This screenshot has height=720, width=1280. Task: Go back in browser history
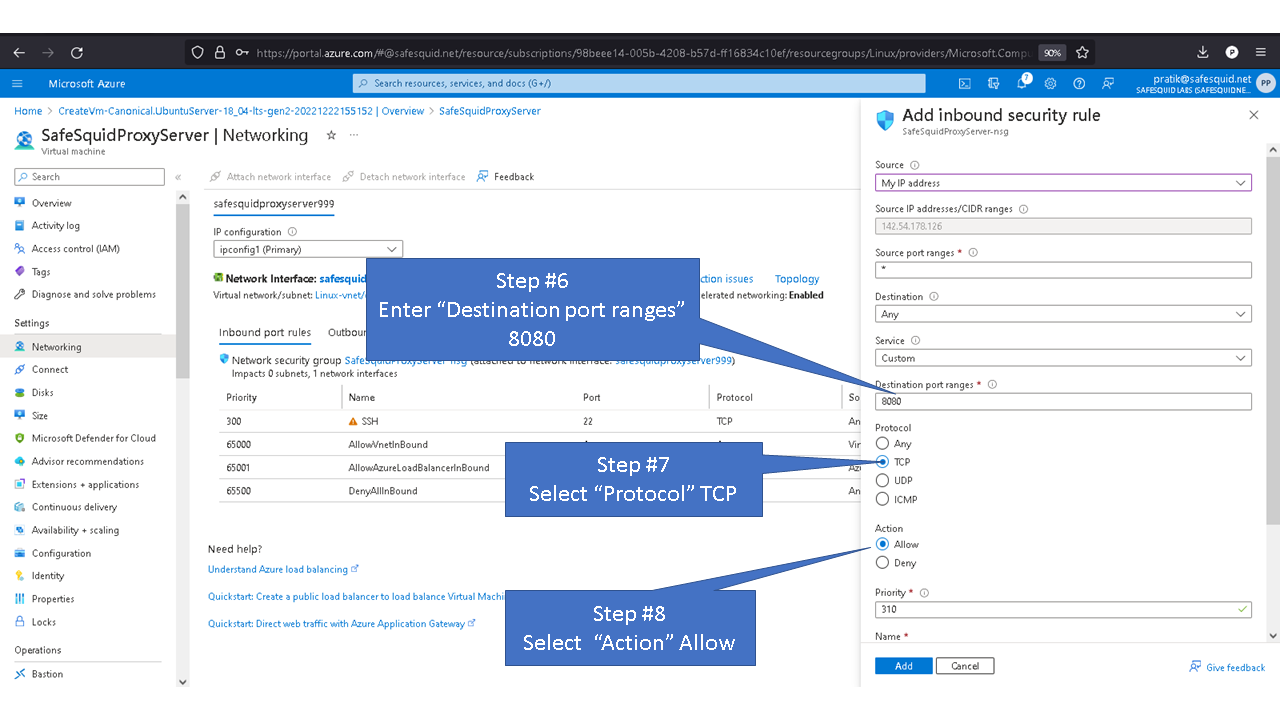click(x=20, y=52)
